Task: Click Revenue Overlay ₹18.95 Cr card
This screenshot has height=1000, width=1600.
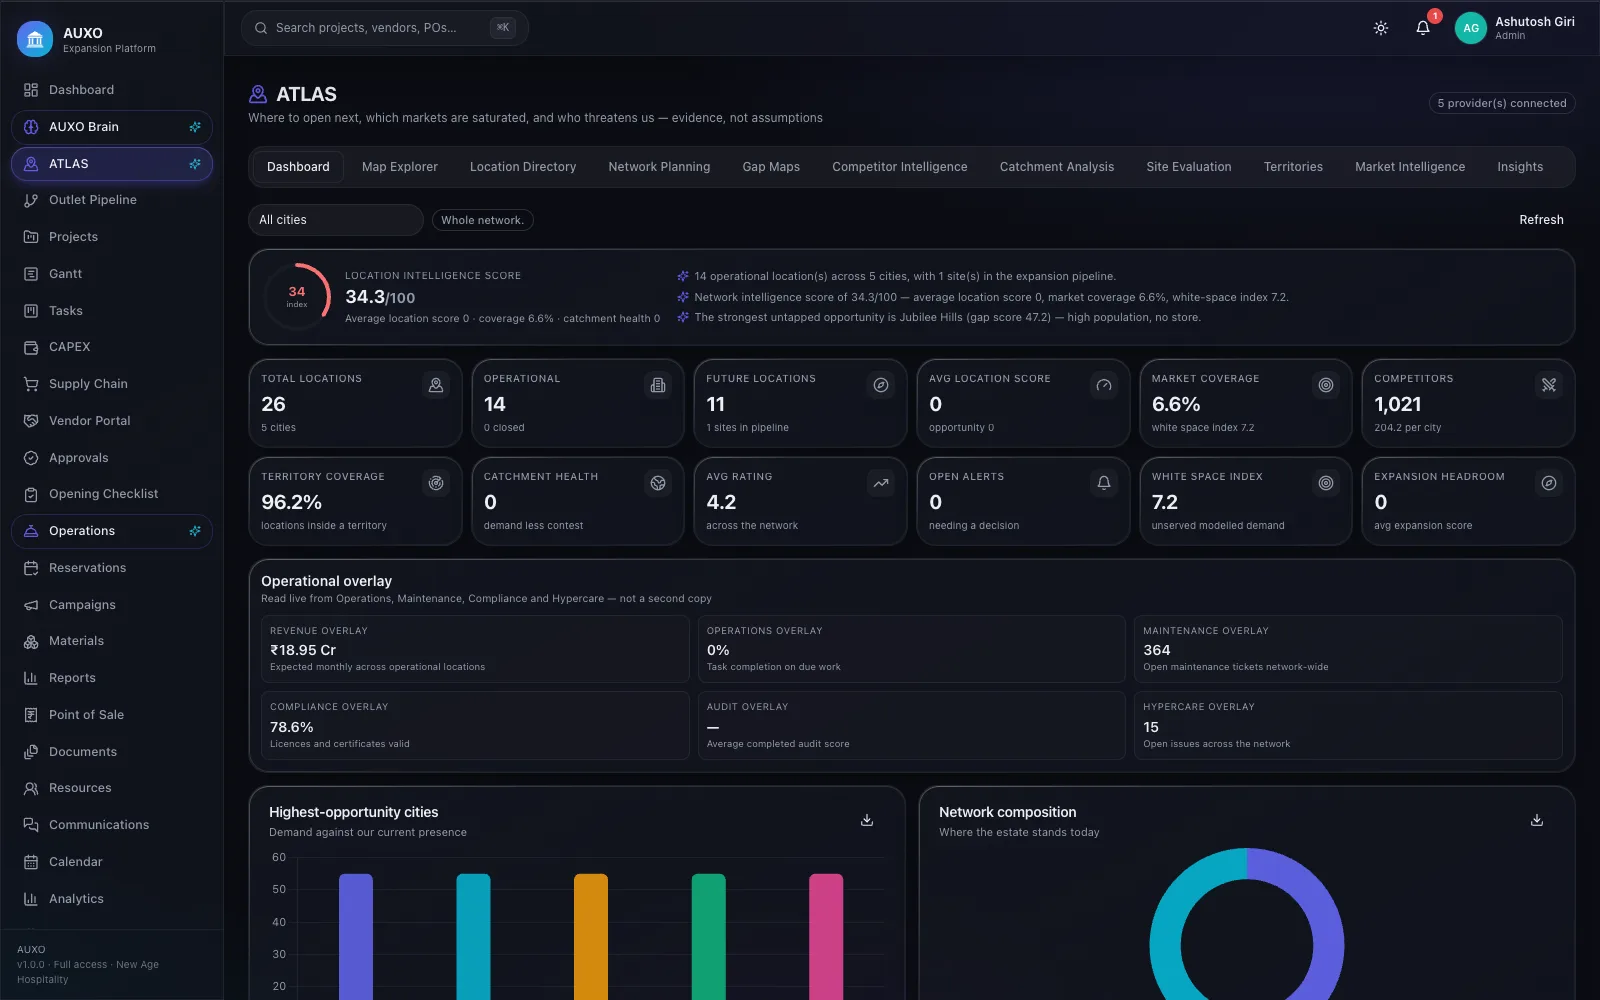Action: click(475, 649)
